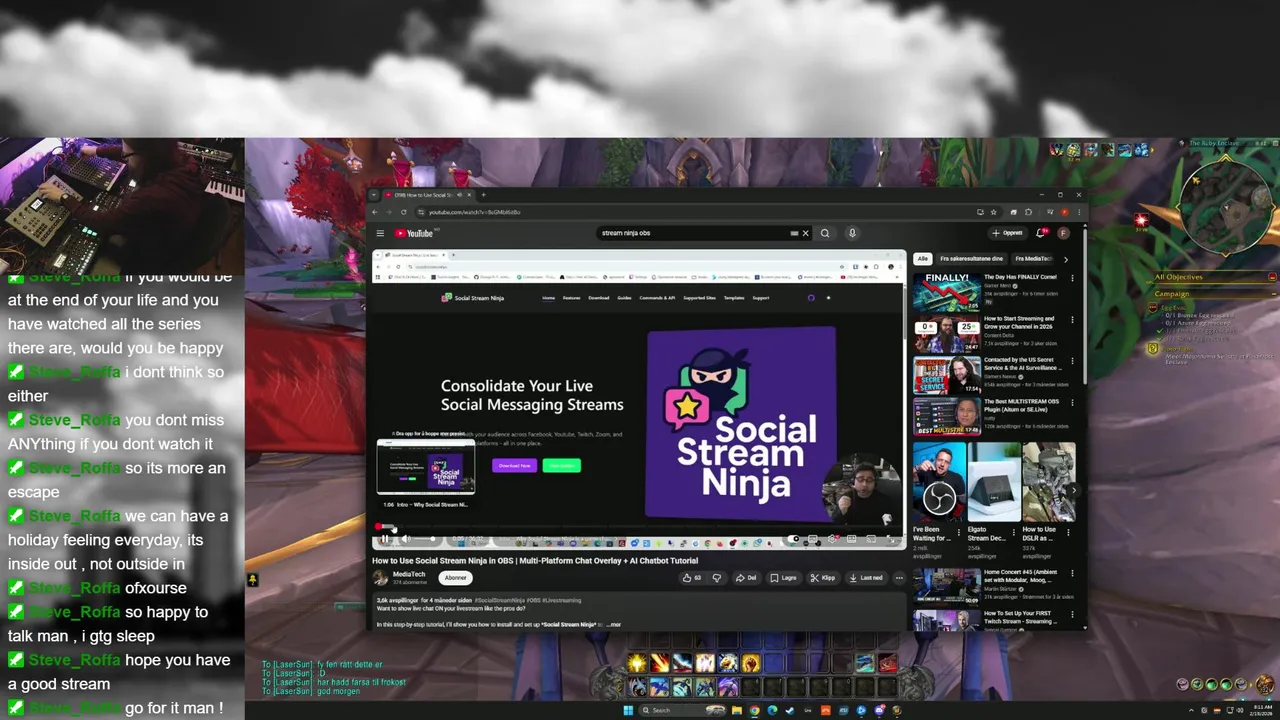Click the first action bar spell icon
Screen dimensions: 1280x720
click(x=636, y=663)
